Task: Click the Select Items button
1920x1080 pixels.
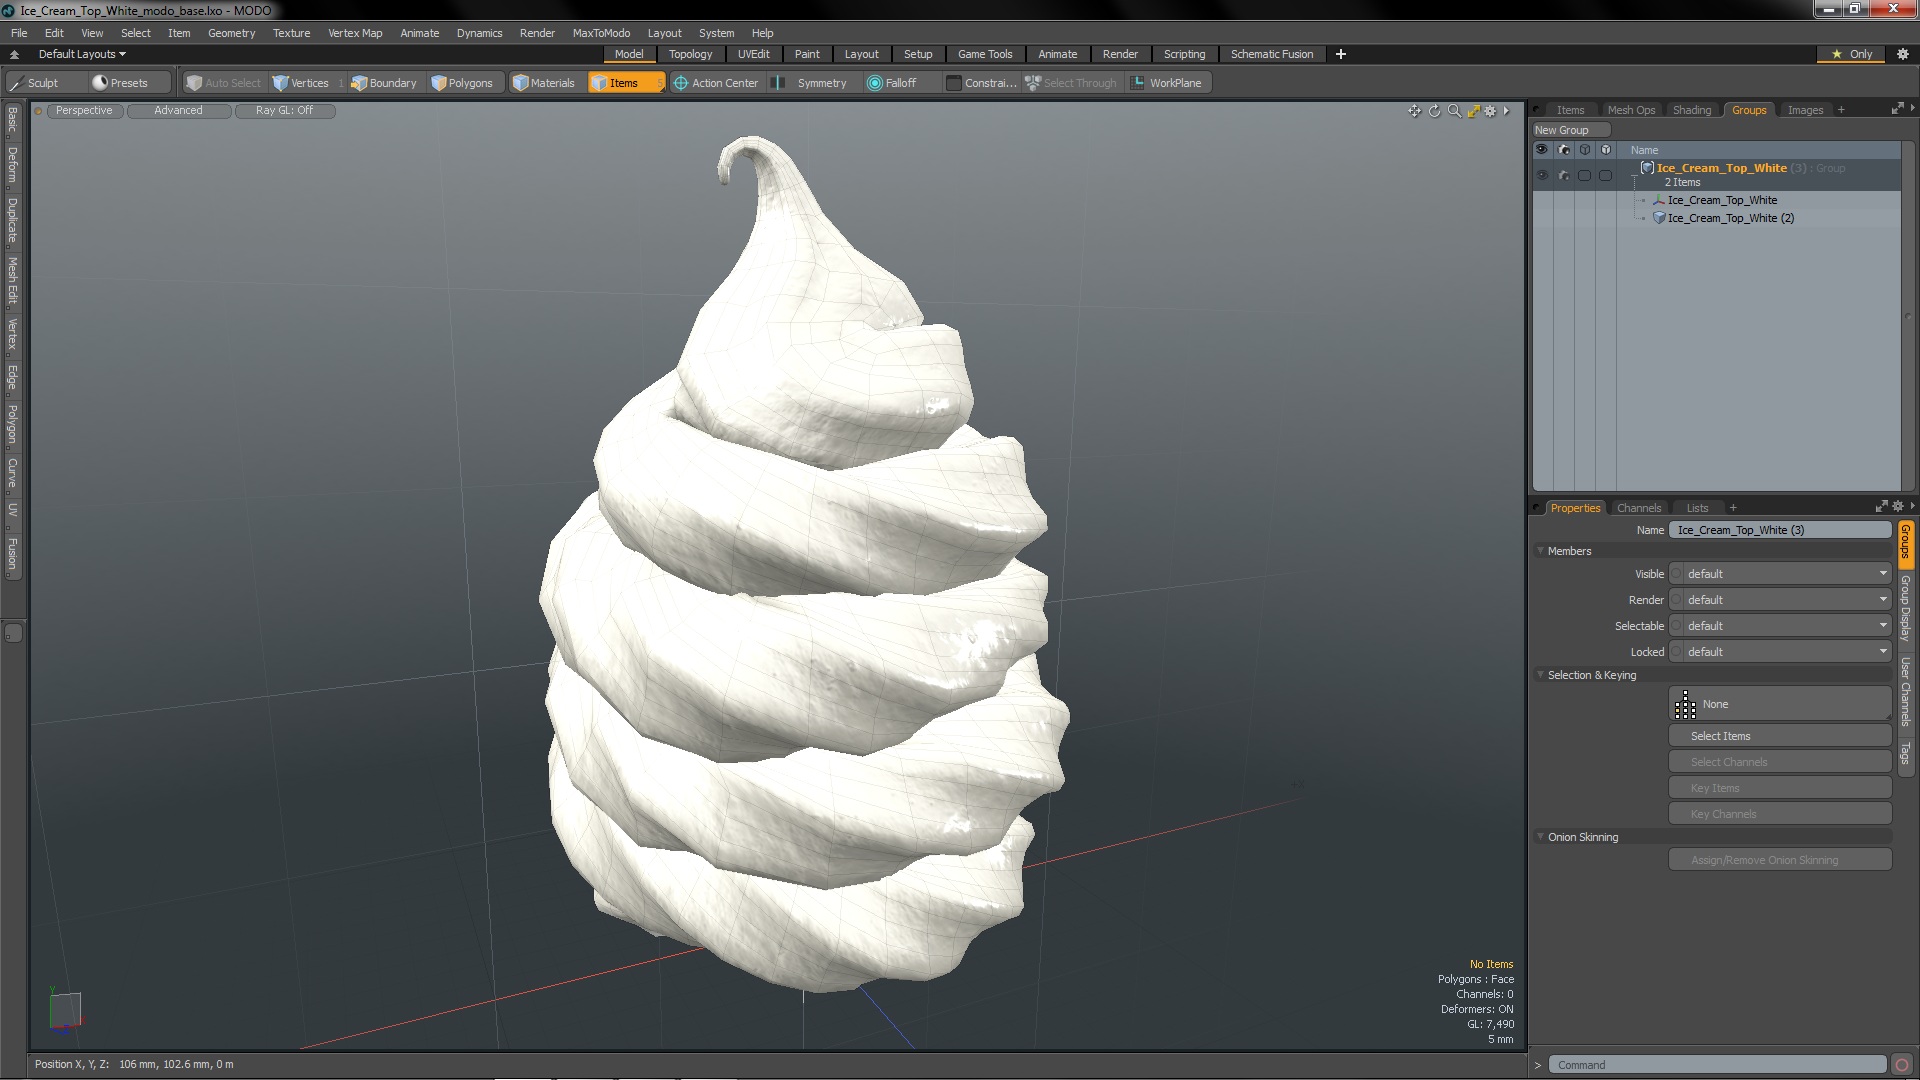Action: pyautogui.click(x=1780, y=736)
